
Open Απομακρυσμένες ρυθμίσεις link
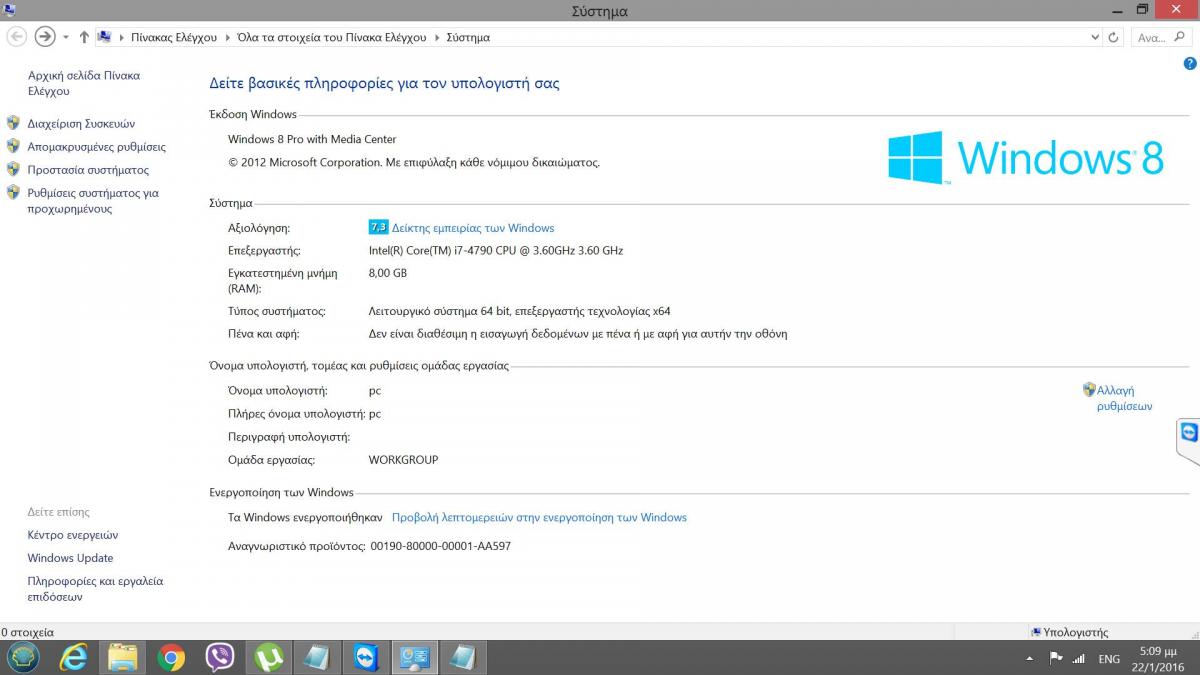pyautogui.click(x=97, y=147)
